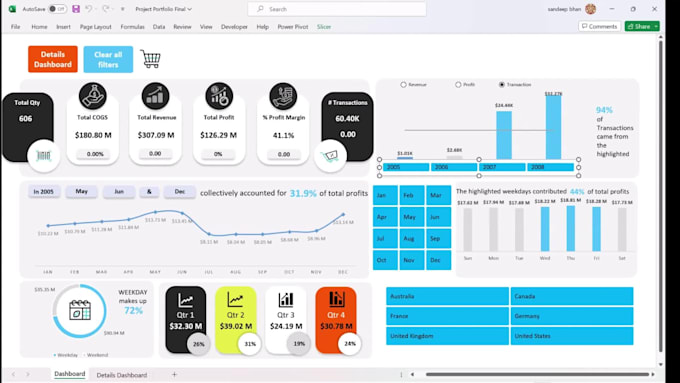Click the Excel app icon in title bar
The width and height of the screenshot is (680, 383).
click(x=13, y=9)
